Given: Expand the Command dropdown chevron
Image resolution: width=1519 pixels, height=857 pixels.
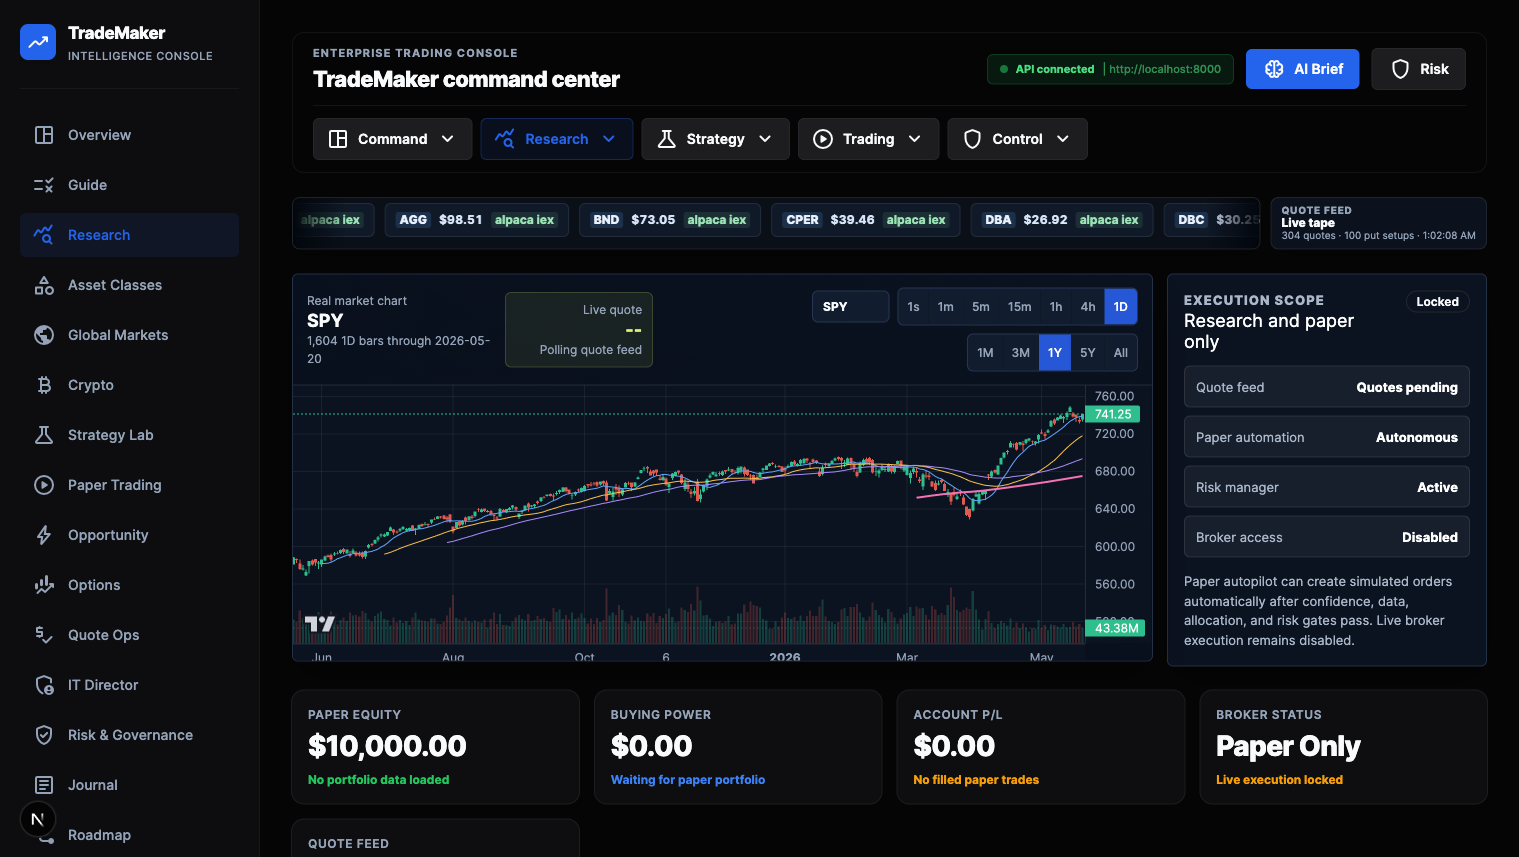Looking at the screenshot, I should point(448,139).
